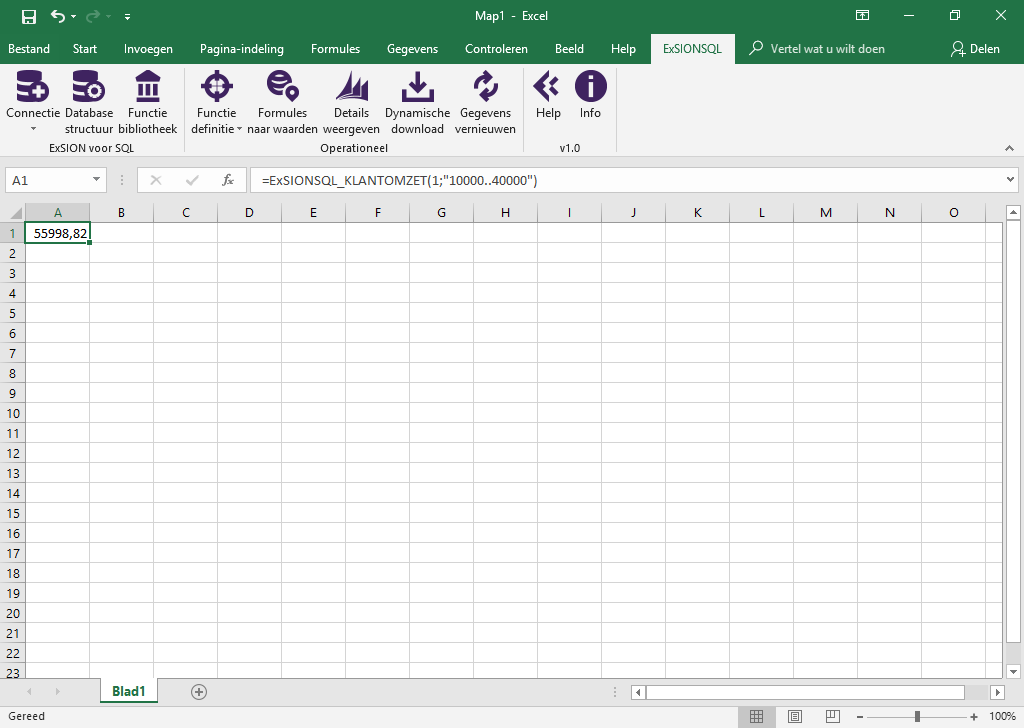This screenshot has height=728, width=1024.
Task: Insert function using the fx button
Action: 228,180
